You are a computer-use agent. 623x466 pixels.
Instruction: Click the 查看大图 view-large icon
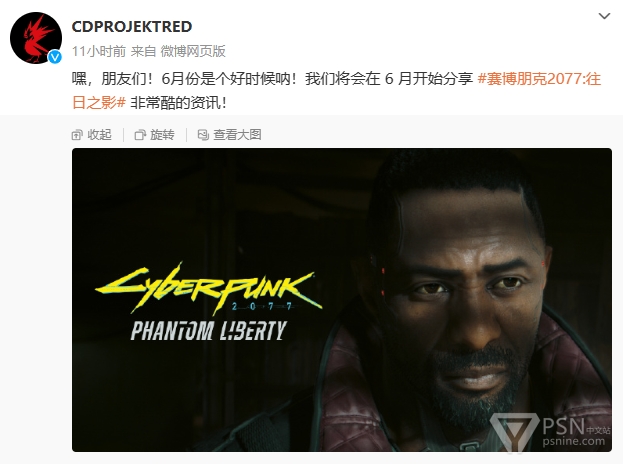point(203,135)
